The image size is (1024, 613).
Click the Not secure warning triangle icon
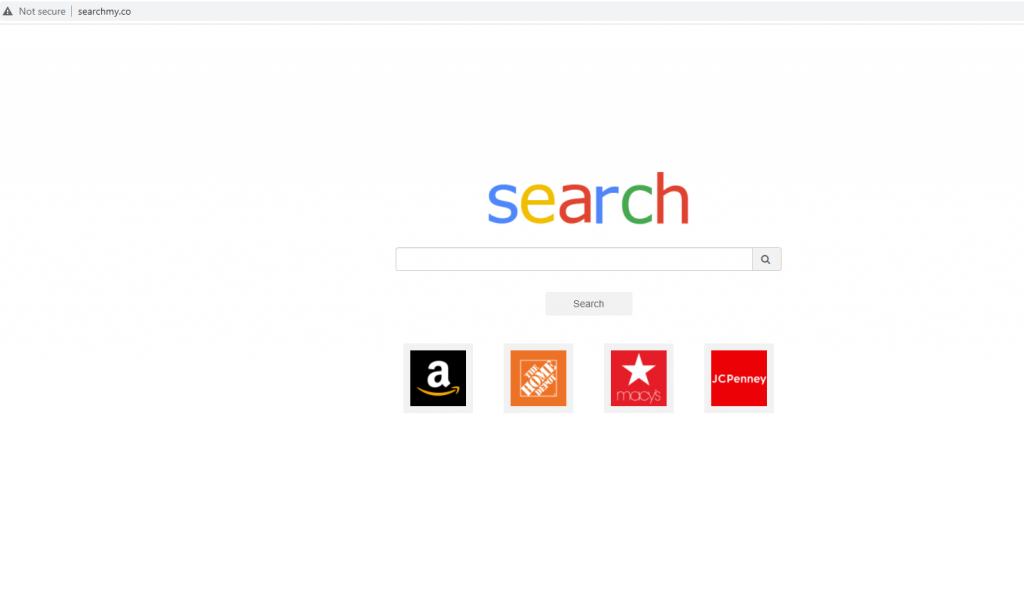click(8, 11)
